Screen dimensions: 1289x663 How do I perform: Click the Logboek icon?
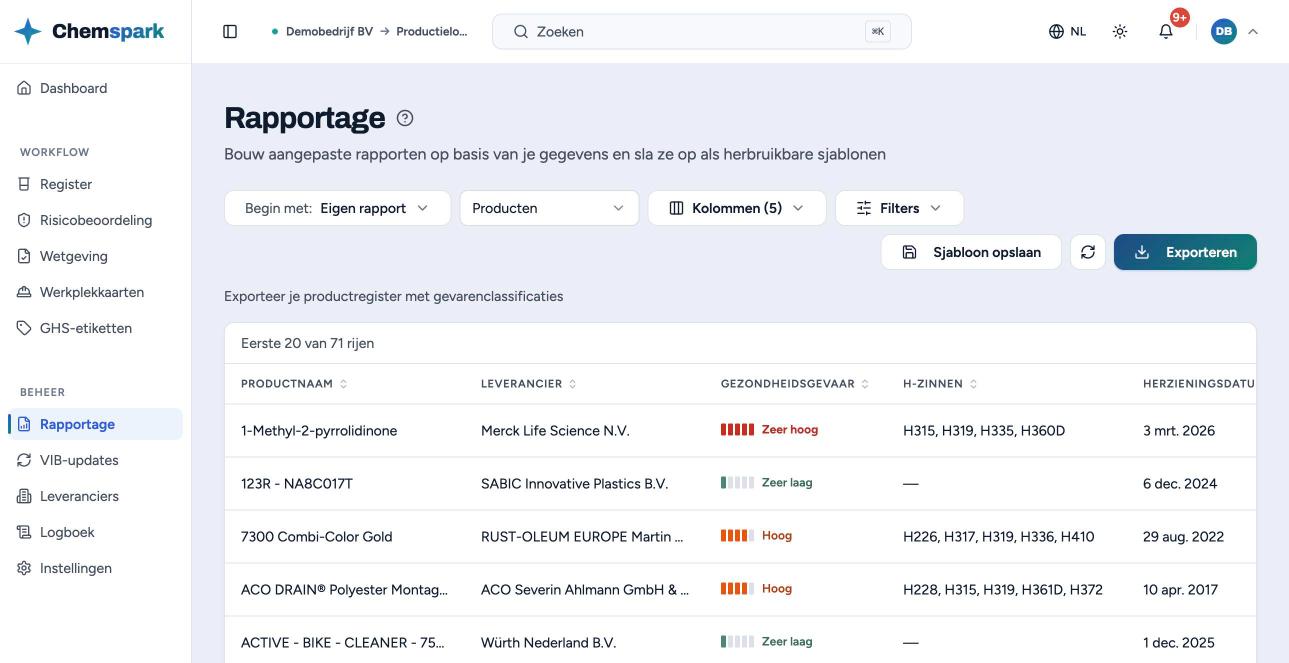point(25,532)
